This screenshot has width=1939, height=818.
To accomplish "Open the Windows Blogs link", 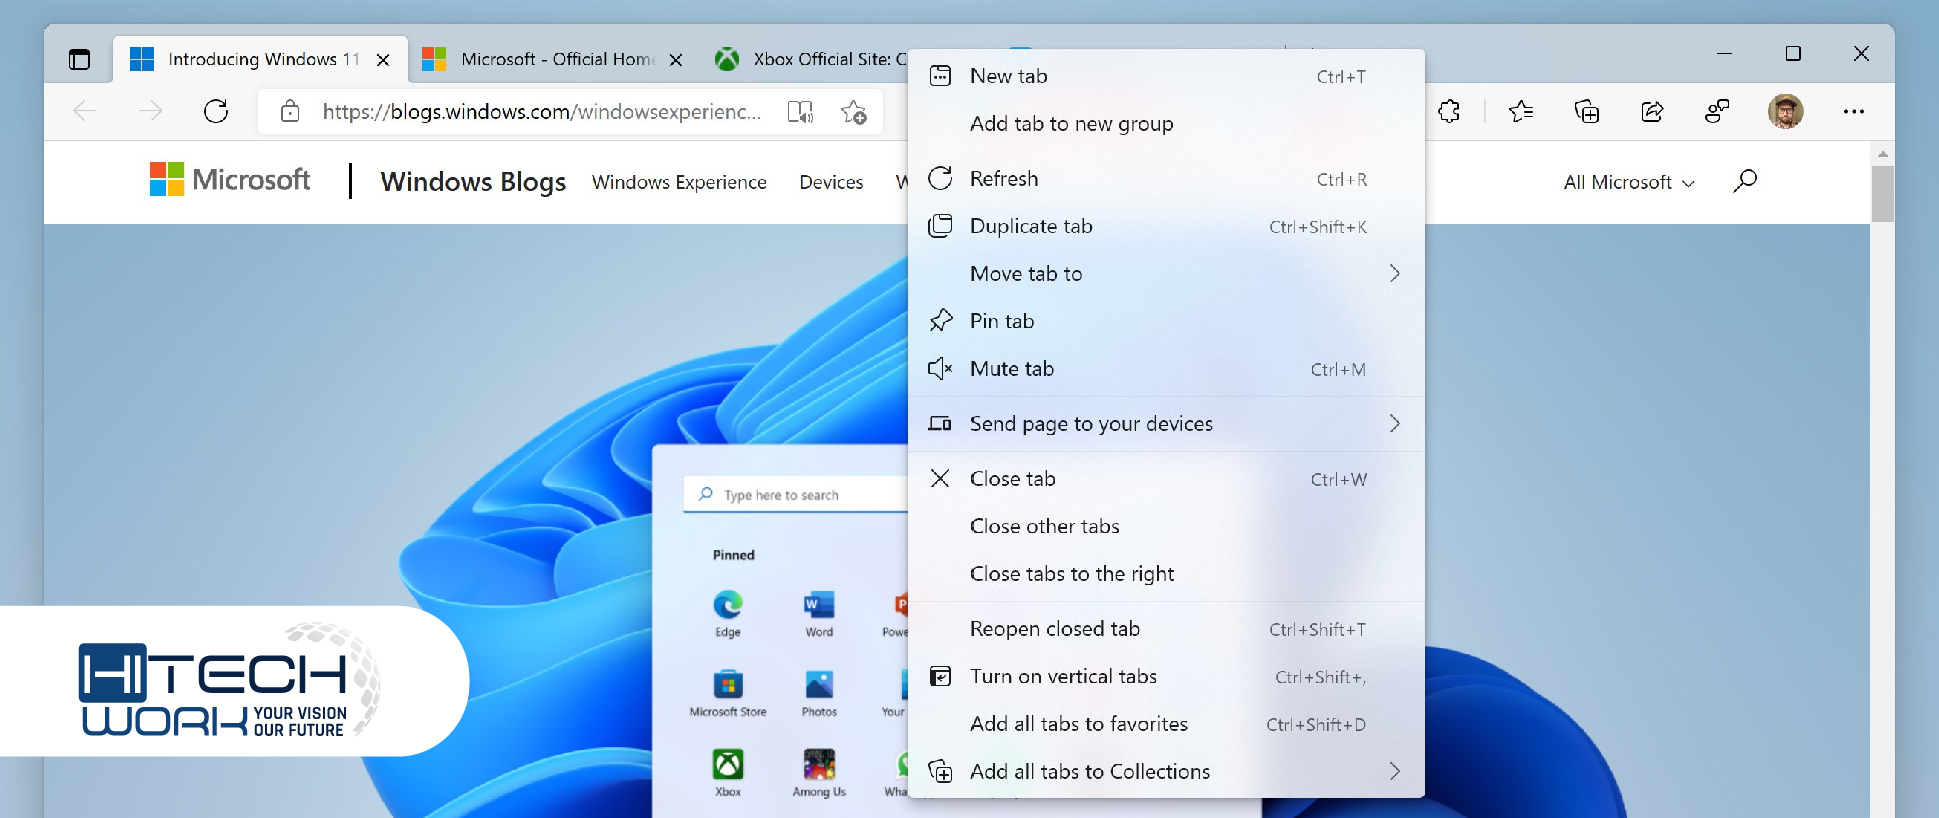I will 473,182.
